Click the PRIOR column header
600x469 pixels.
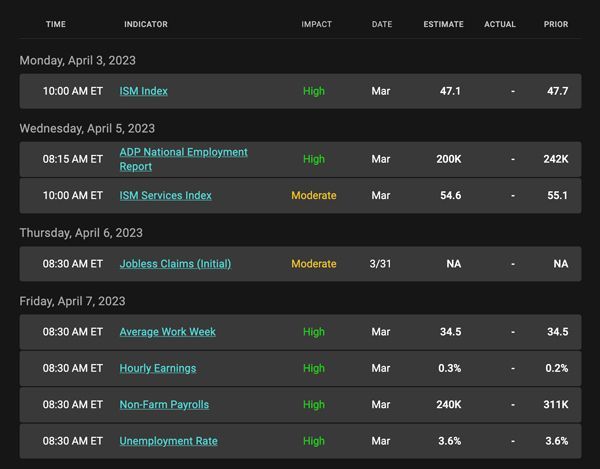[556, 24]
